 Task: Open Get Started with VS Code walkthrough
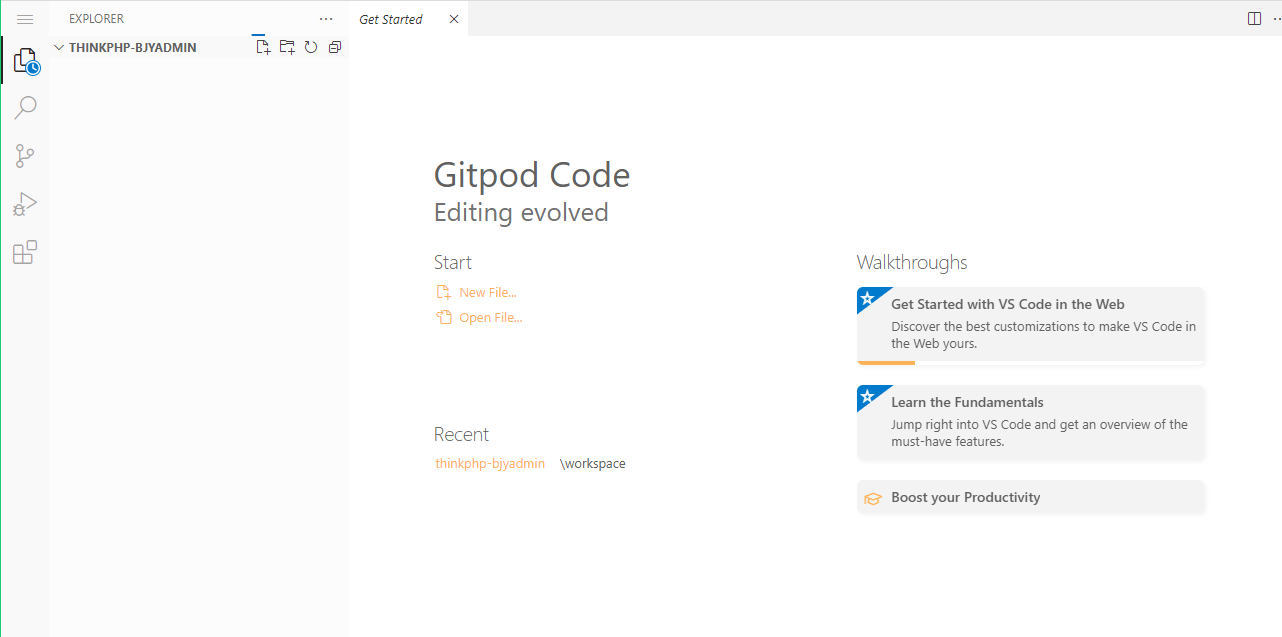pyautogui.click(x=1031, y=326)
